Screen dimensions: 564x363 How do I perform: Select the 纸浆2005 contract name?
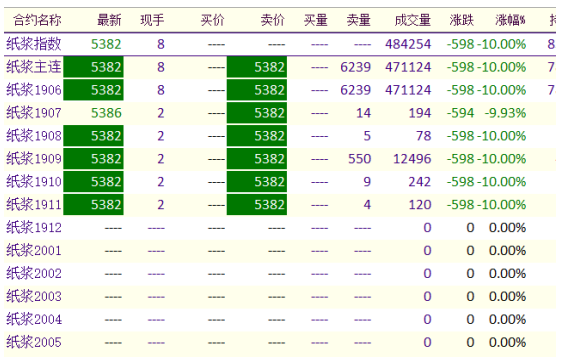33,342
